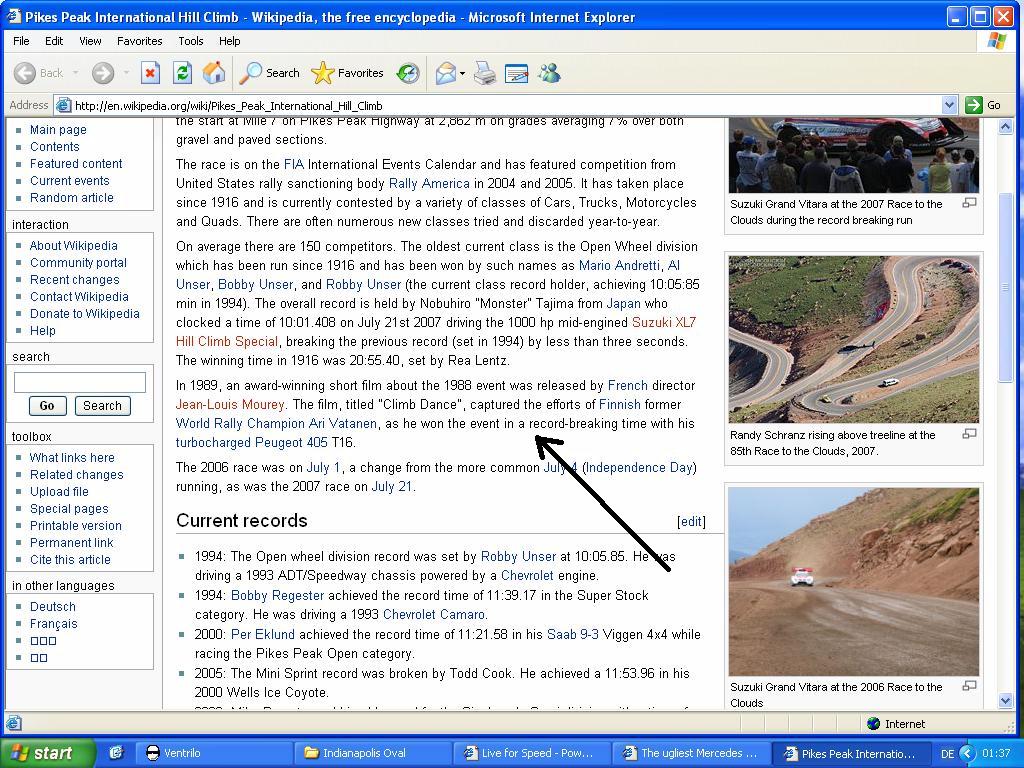The height and width of the screenshot is (768, 1024).
Task: Click the Mail envelope icon
Action: pos(445,73)
